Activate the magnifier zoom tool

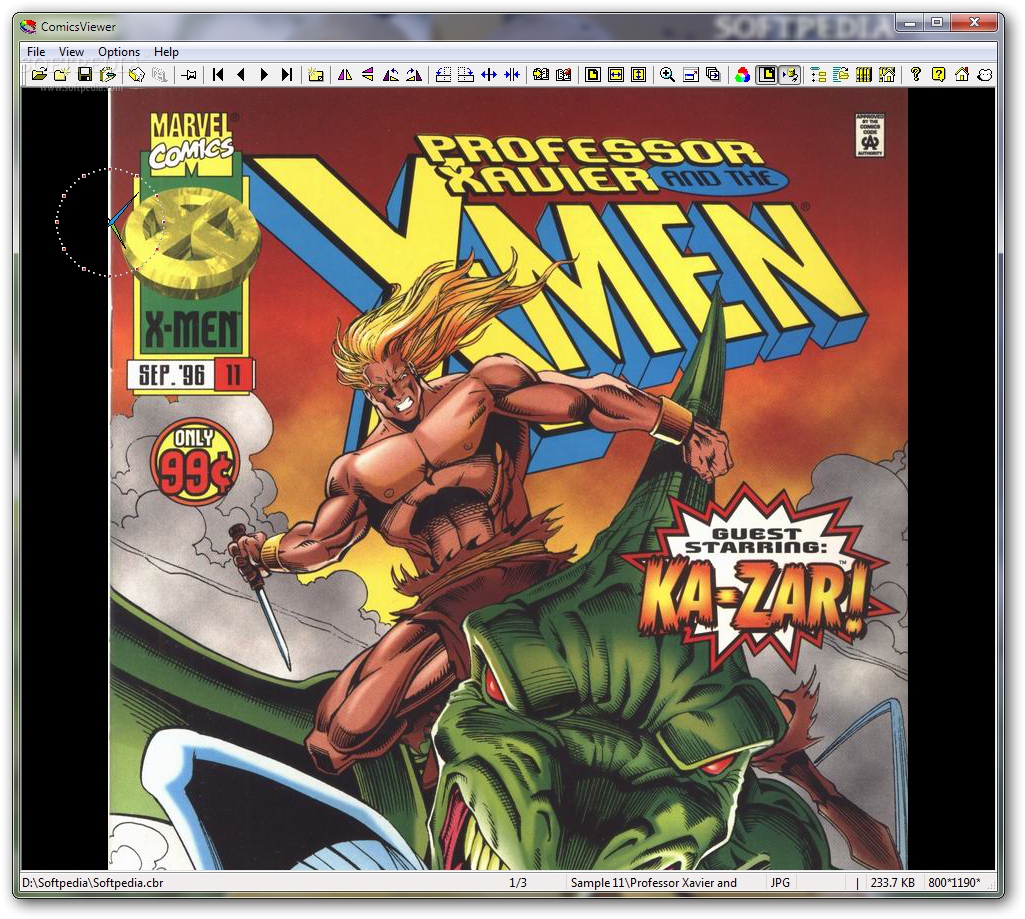tap(667, 75)
